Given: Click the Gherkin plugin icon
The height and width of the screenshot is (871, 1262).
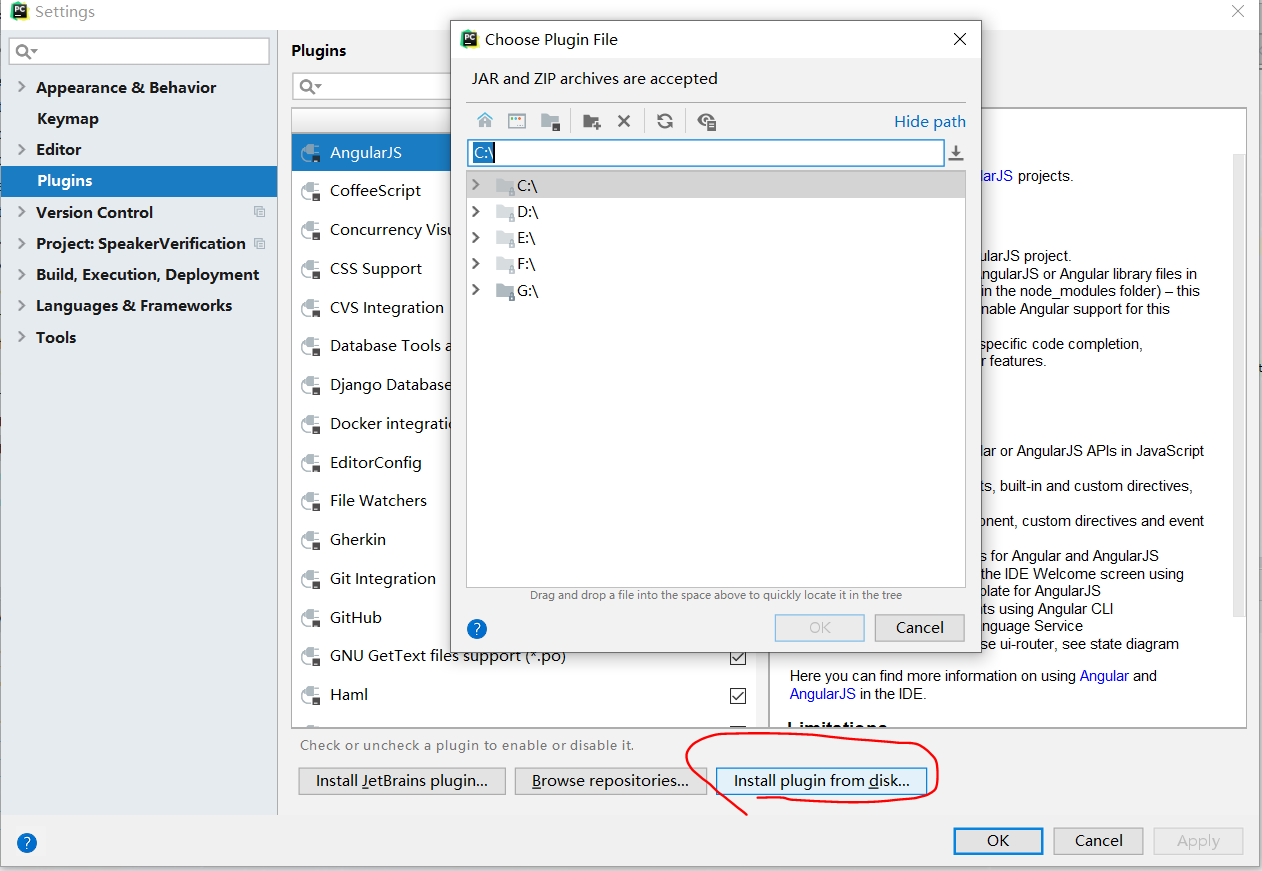Looking at the screenshot, I should pos(311,540).
